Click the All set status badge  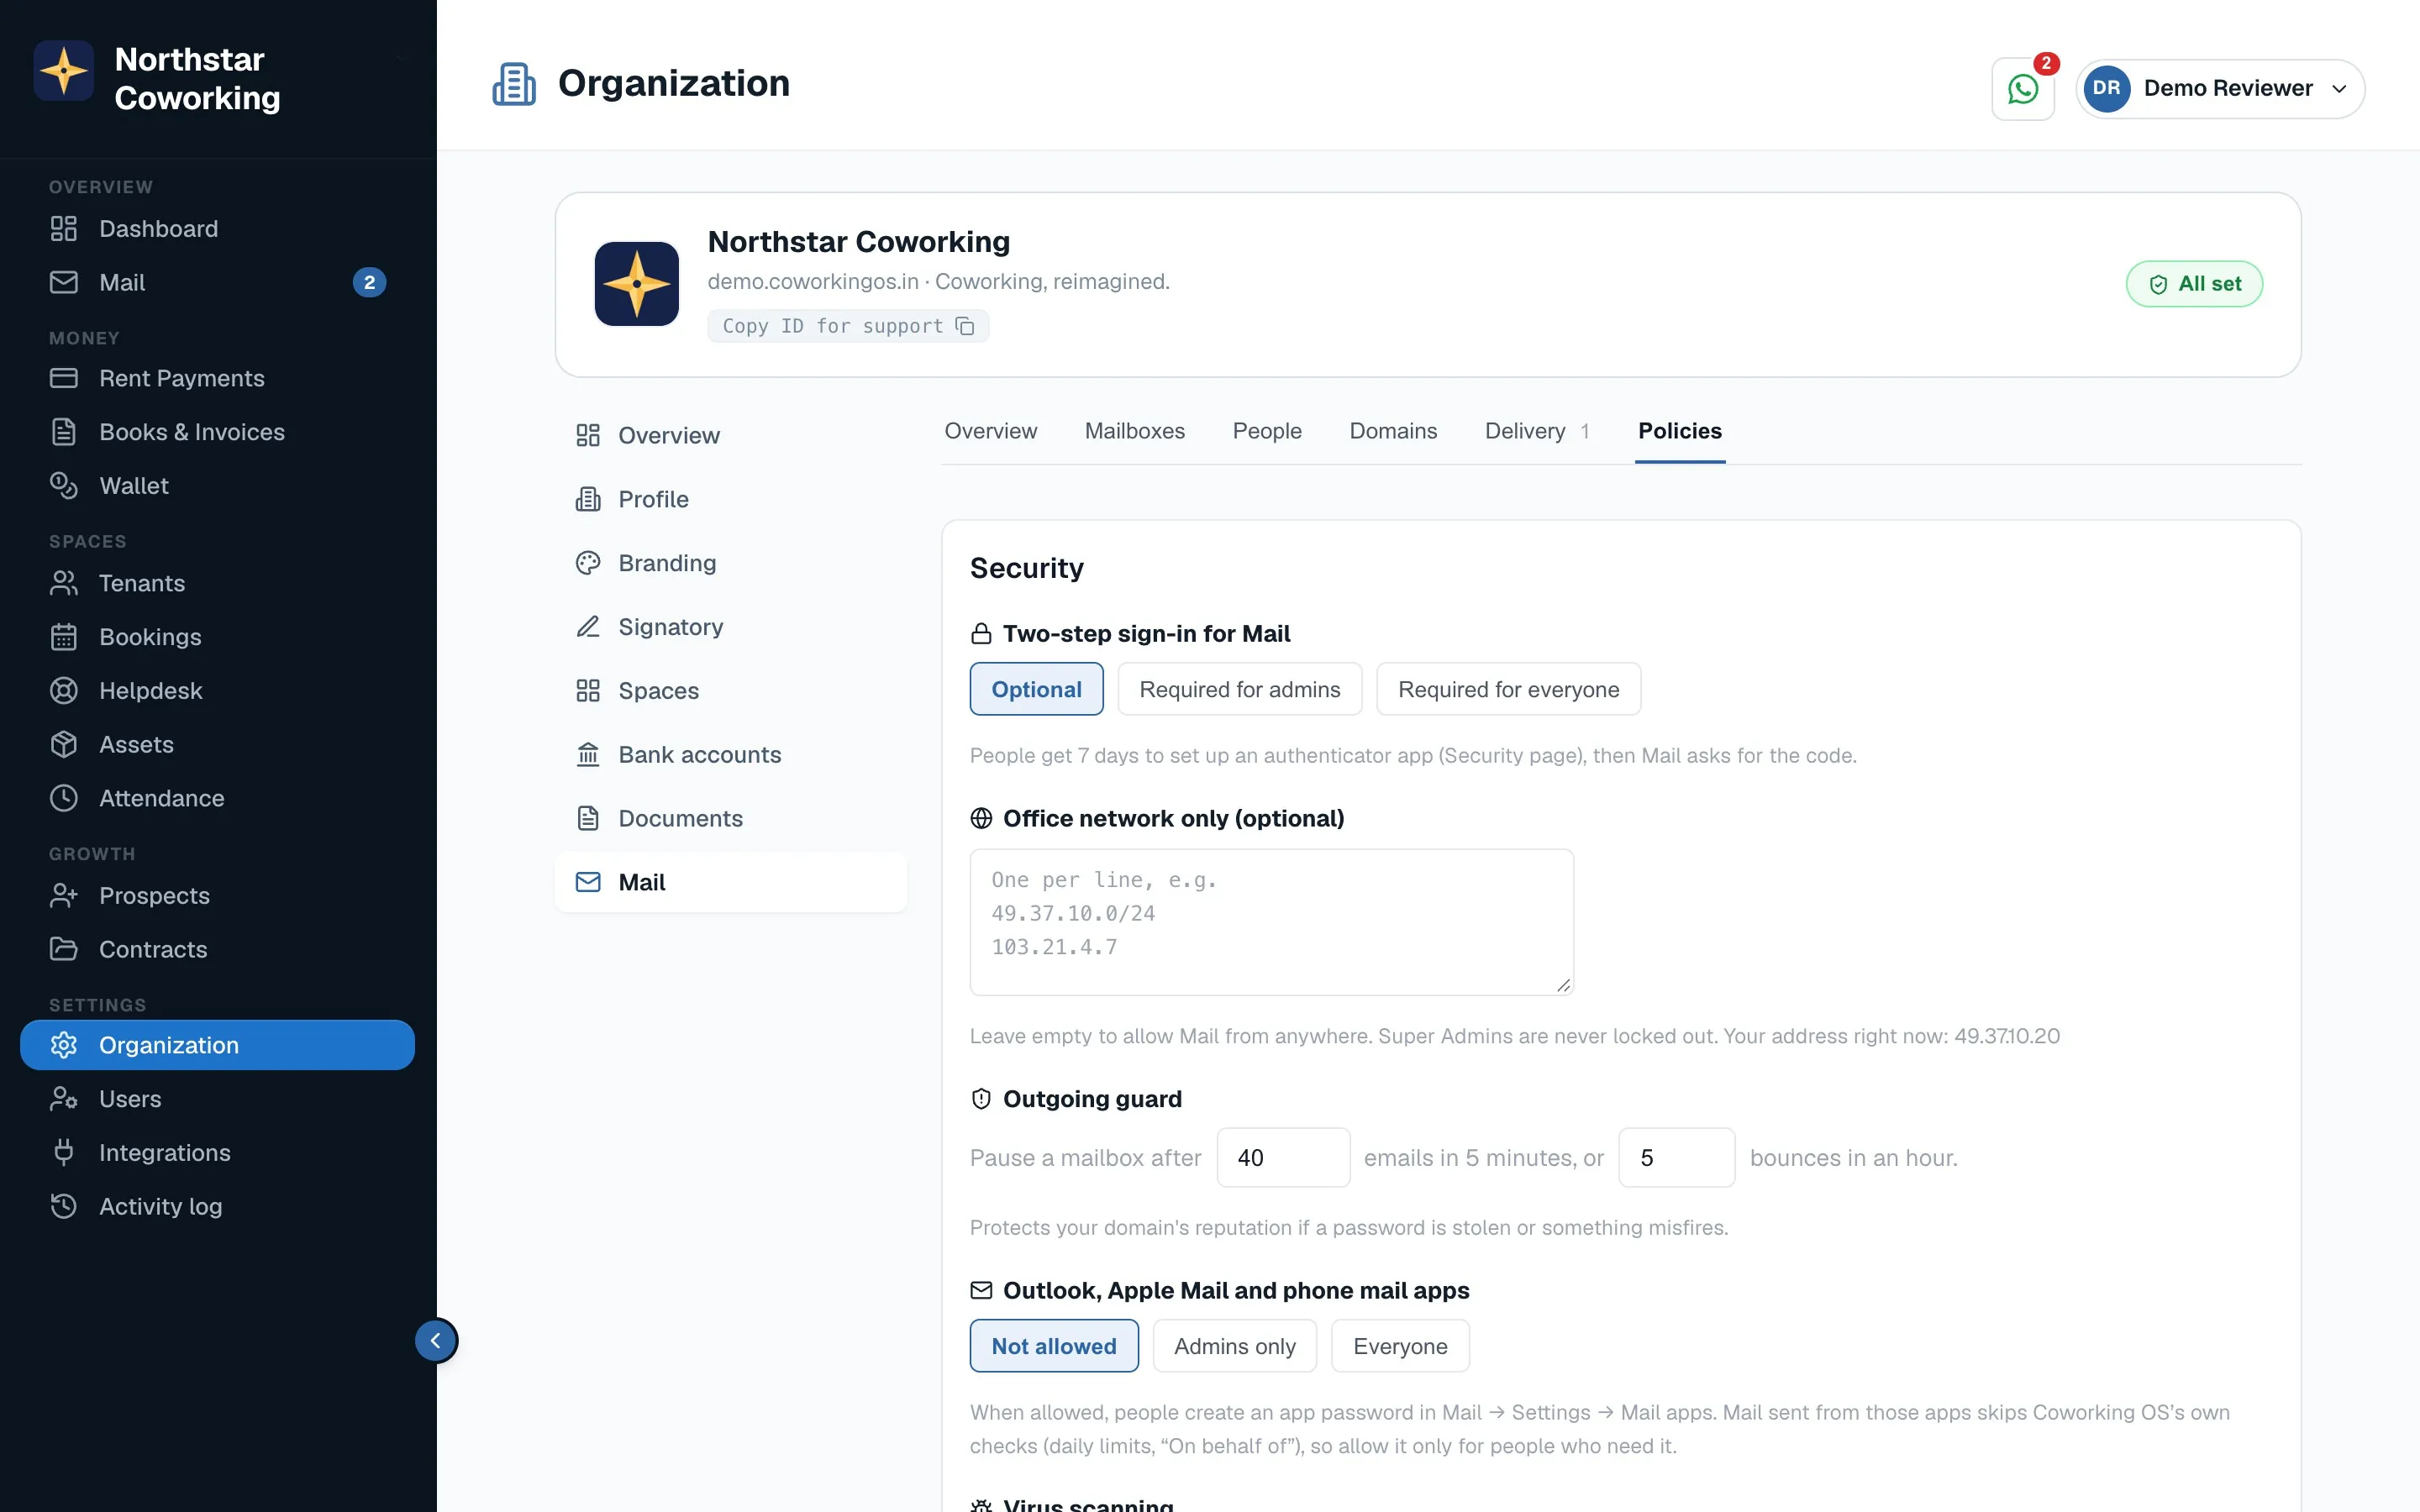pos(2194,284)
